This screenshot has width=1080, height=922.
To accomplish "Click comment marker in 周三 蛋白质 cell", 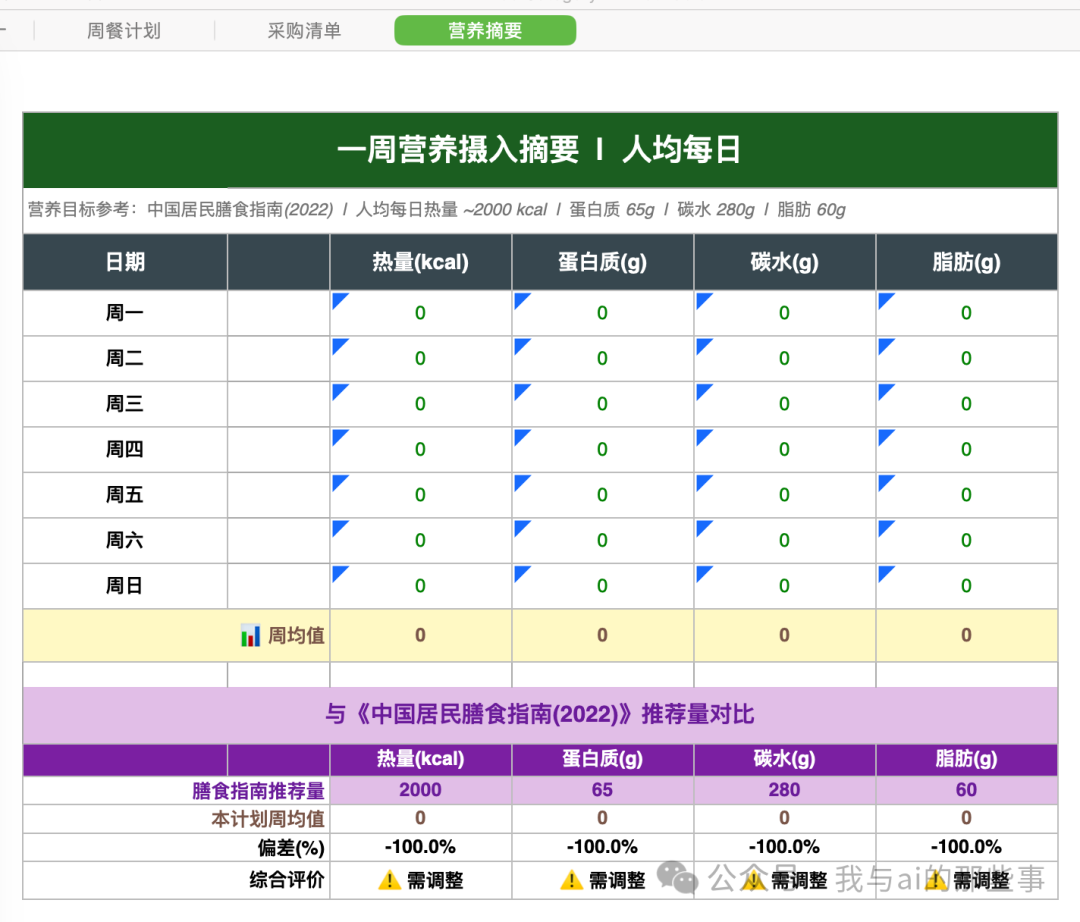I will [520, 389].
